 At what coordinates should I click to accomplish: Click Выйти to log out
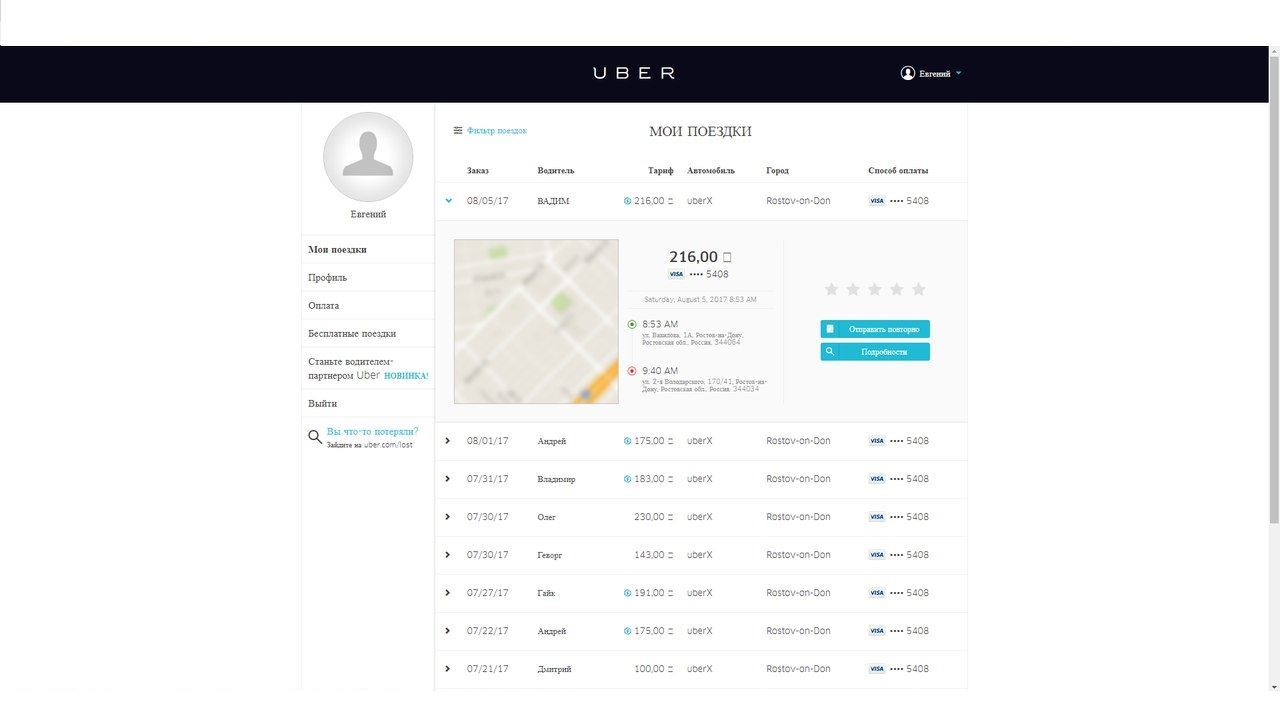click(322, 403)
